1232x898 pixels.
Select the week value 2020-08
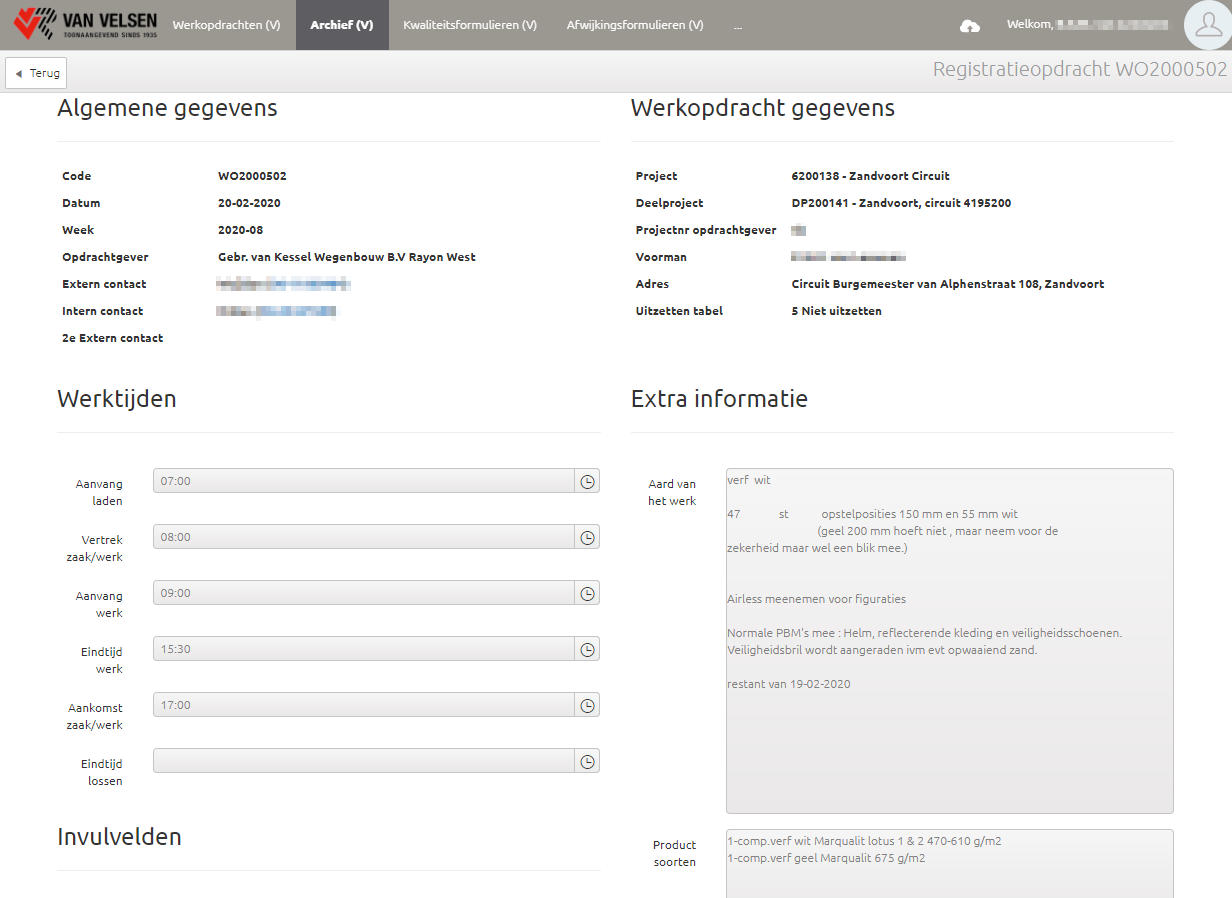pyautogui.click(x=240, y=230)
